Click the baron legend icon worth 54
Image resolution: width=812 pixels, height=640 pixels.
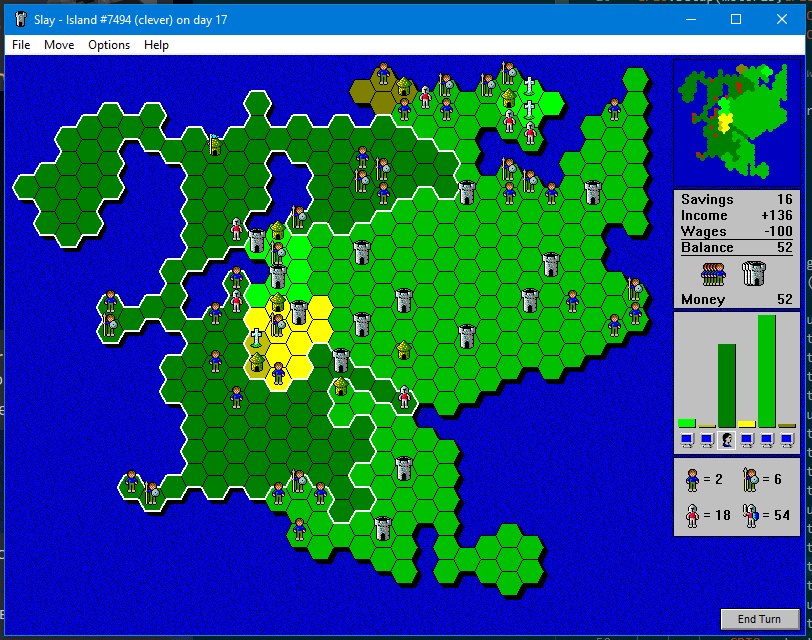pyautogui.click(x=750, y=515)
